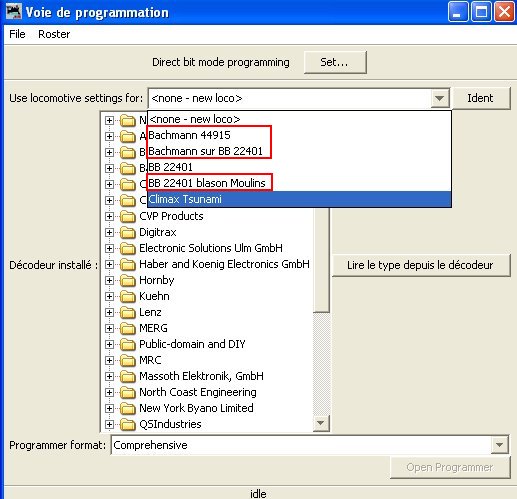Select the Lenz tree label
Image resolution: width=517 pixels, height=499 pixels.
[150, 312]
